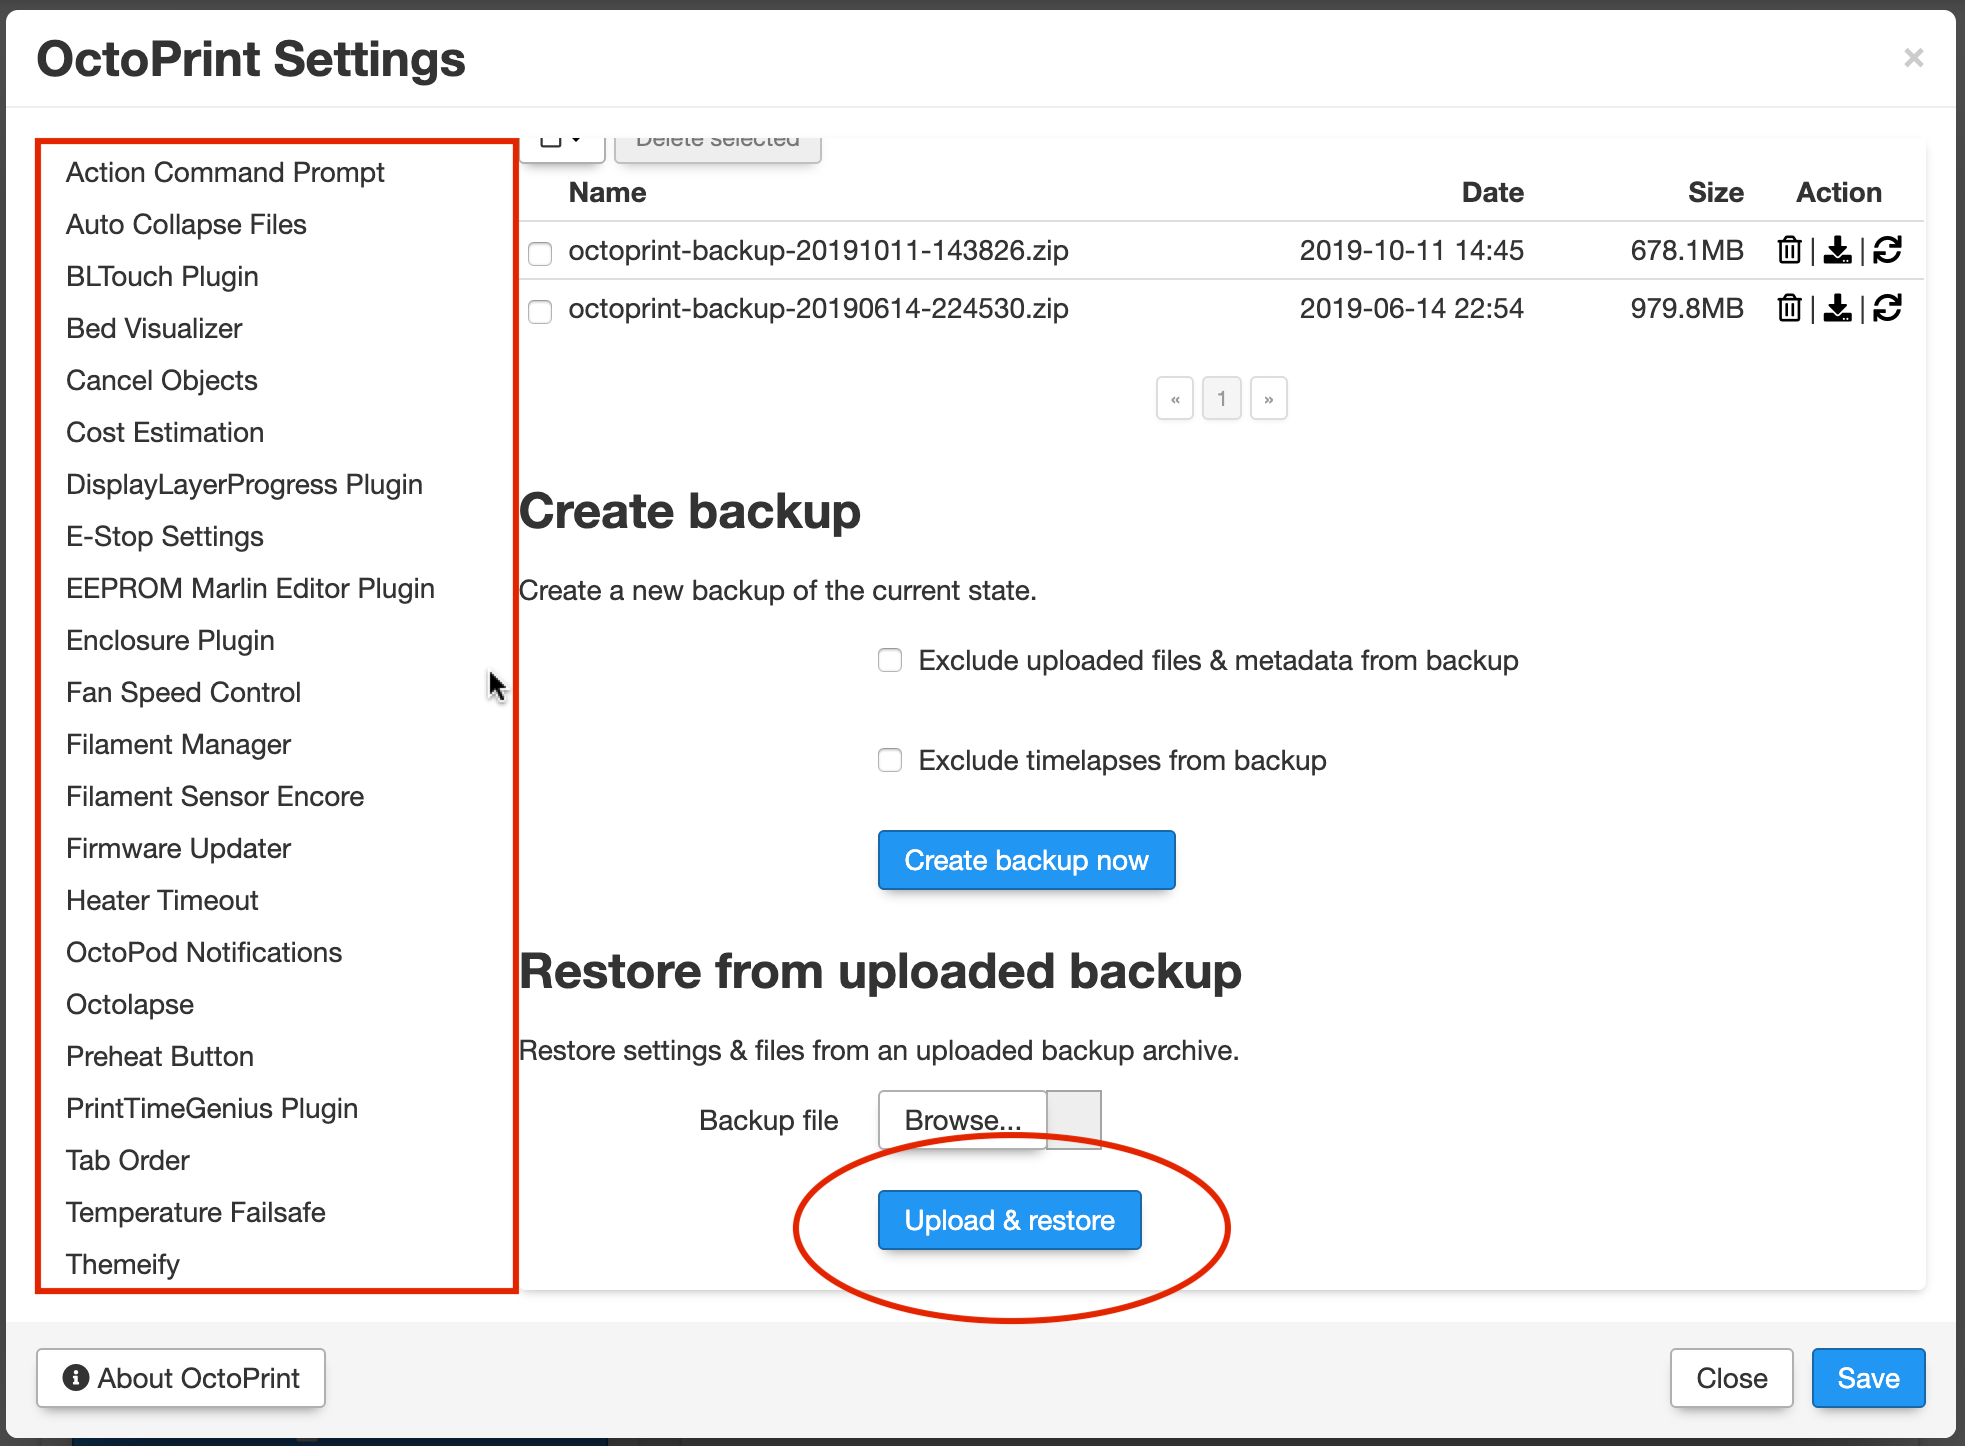Open E-Stop Settings section
1965x1446 pixels.
tap(165, 536)
